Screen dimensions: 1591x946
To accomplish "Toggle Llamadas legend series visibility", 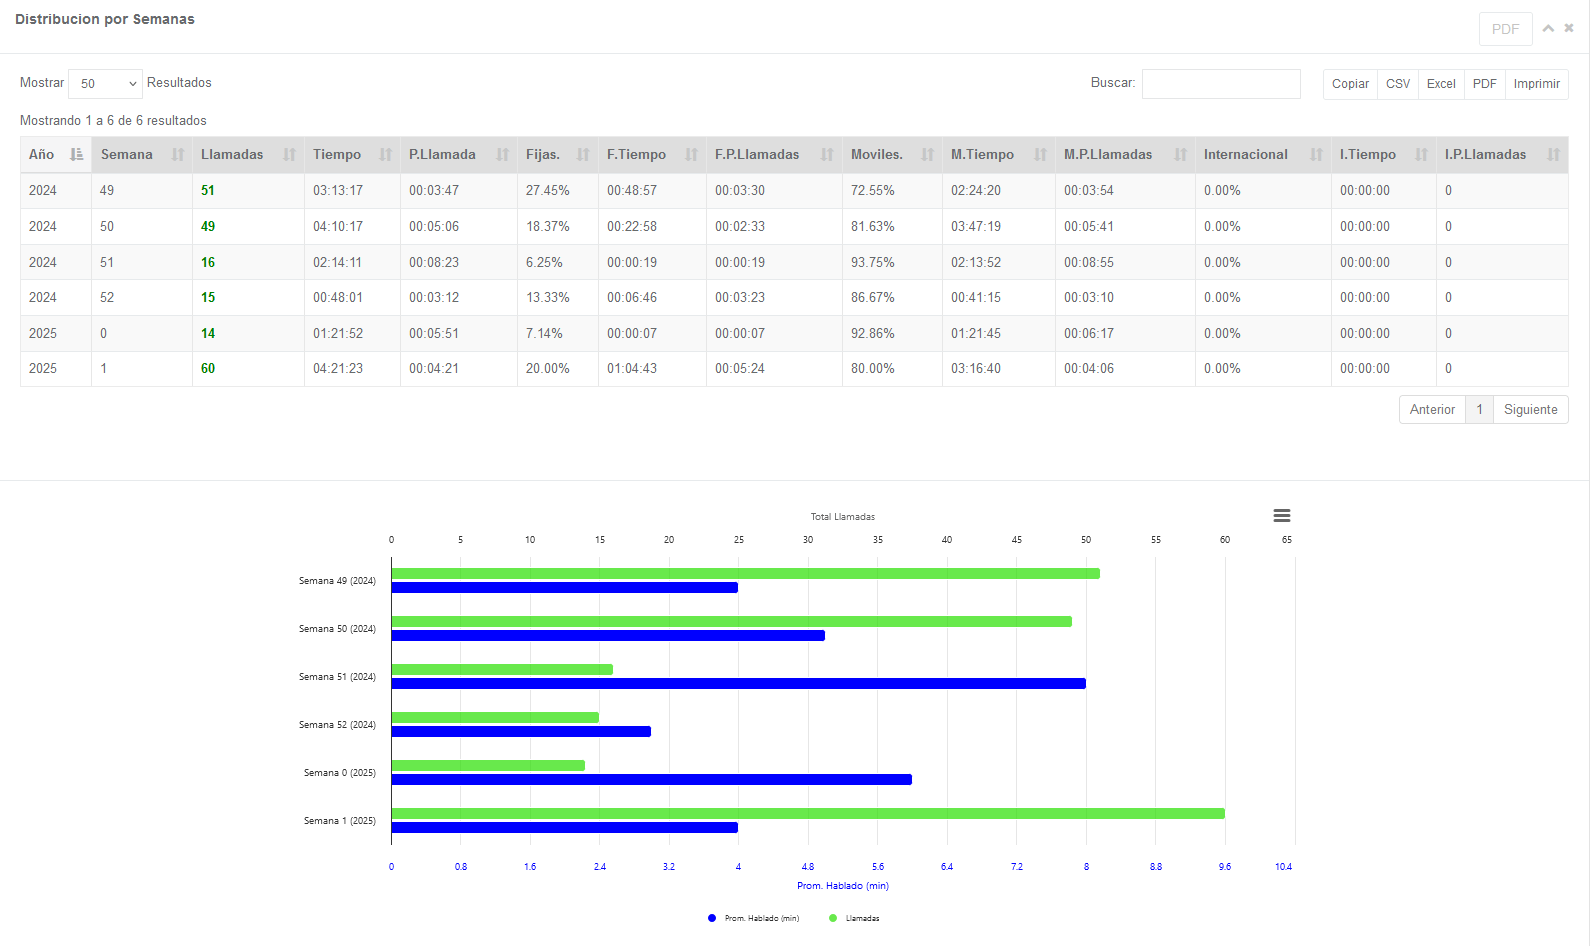I will (855, 918).
